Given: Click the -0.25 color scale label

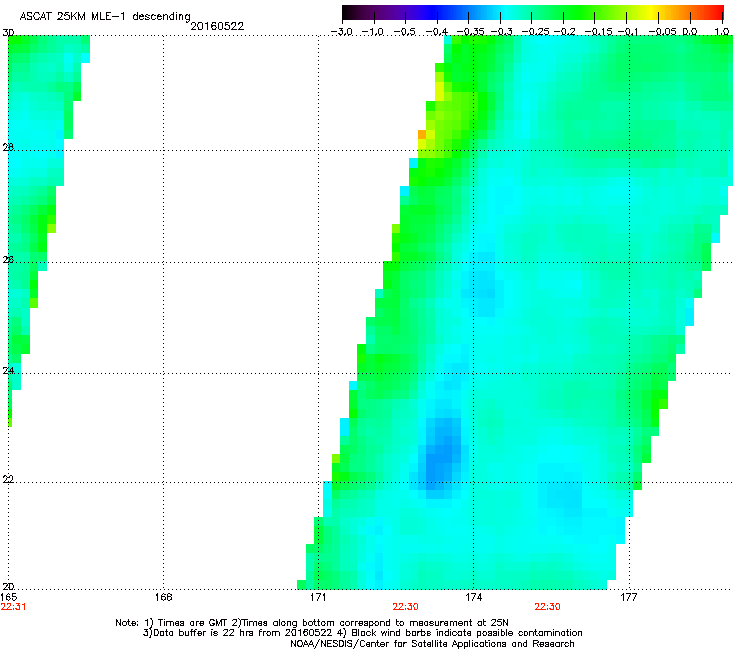Looking at the screenshot, I should point(535,32).
